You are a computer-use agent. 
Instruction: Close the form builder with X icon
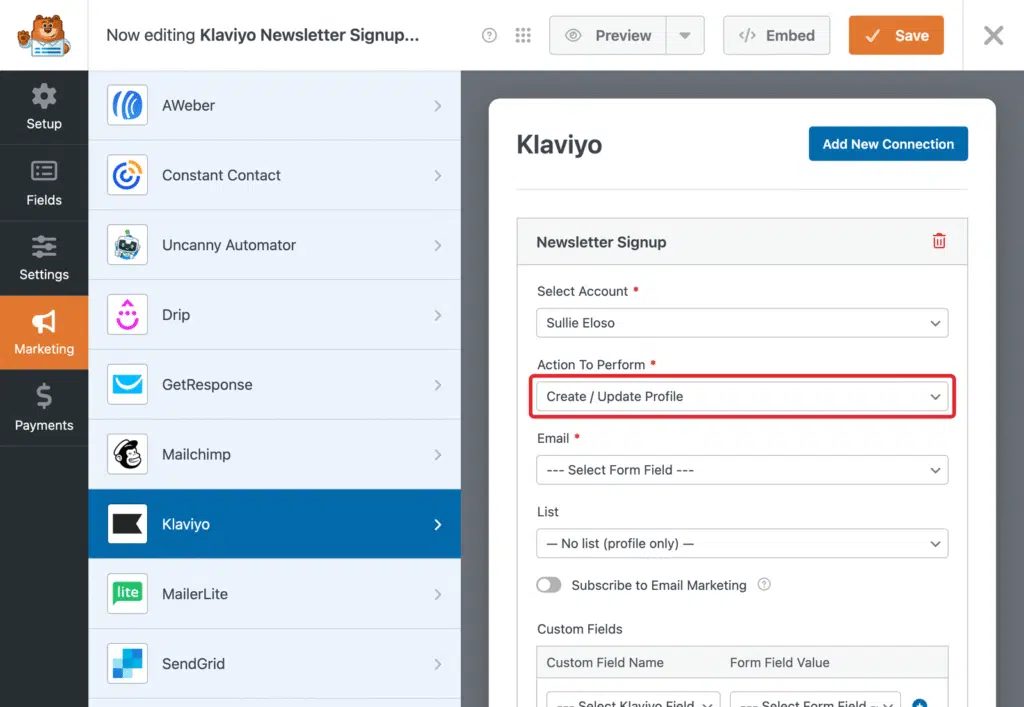(x=993, y=35)
